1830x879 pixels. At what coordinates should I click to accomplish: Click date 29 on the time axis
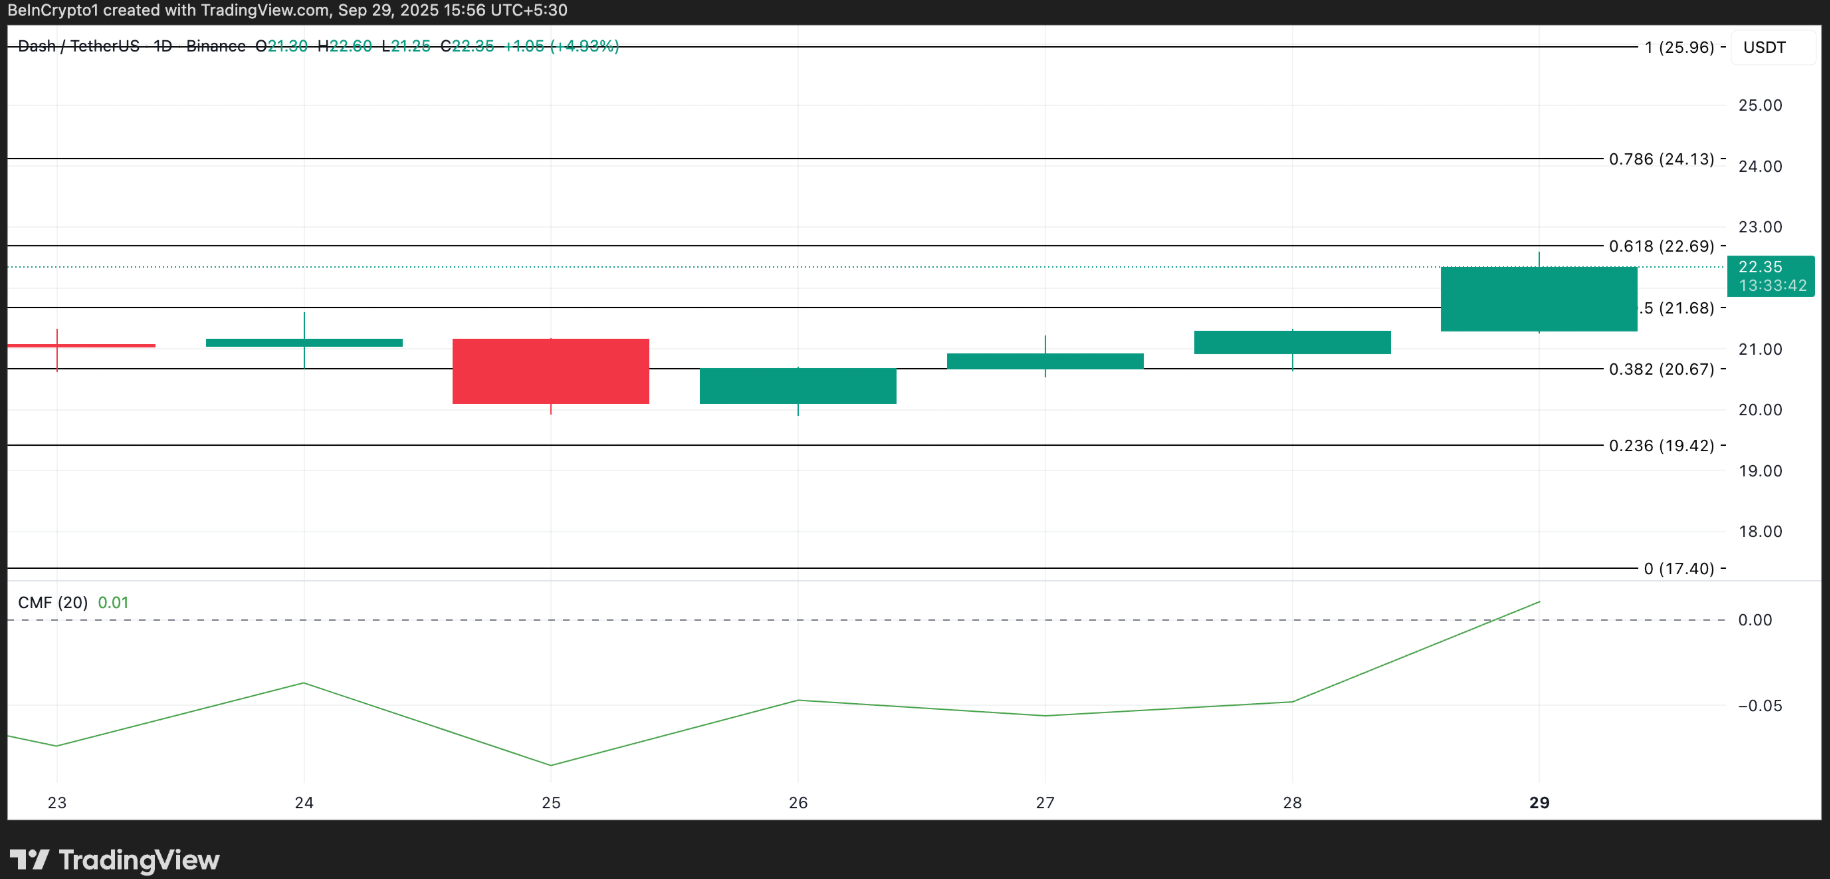[1540, 803]
